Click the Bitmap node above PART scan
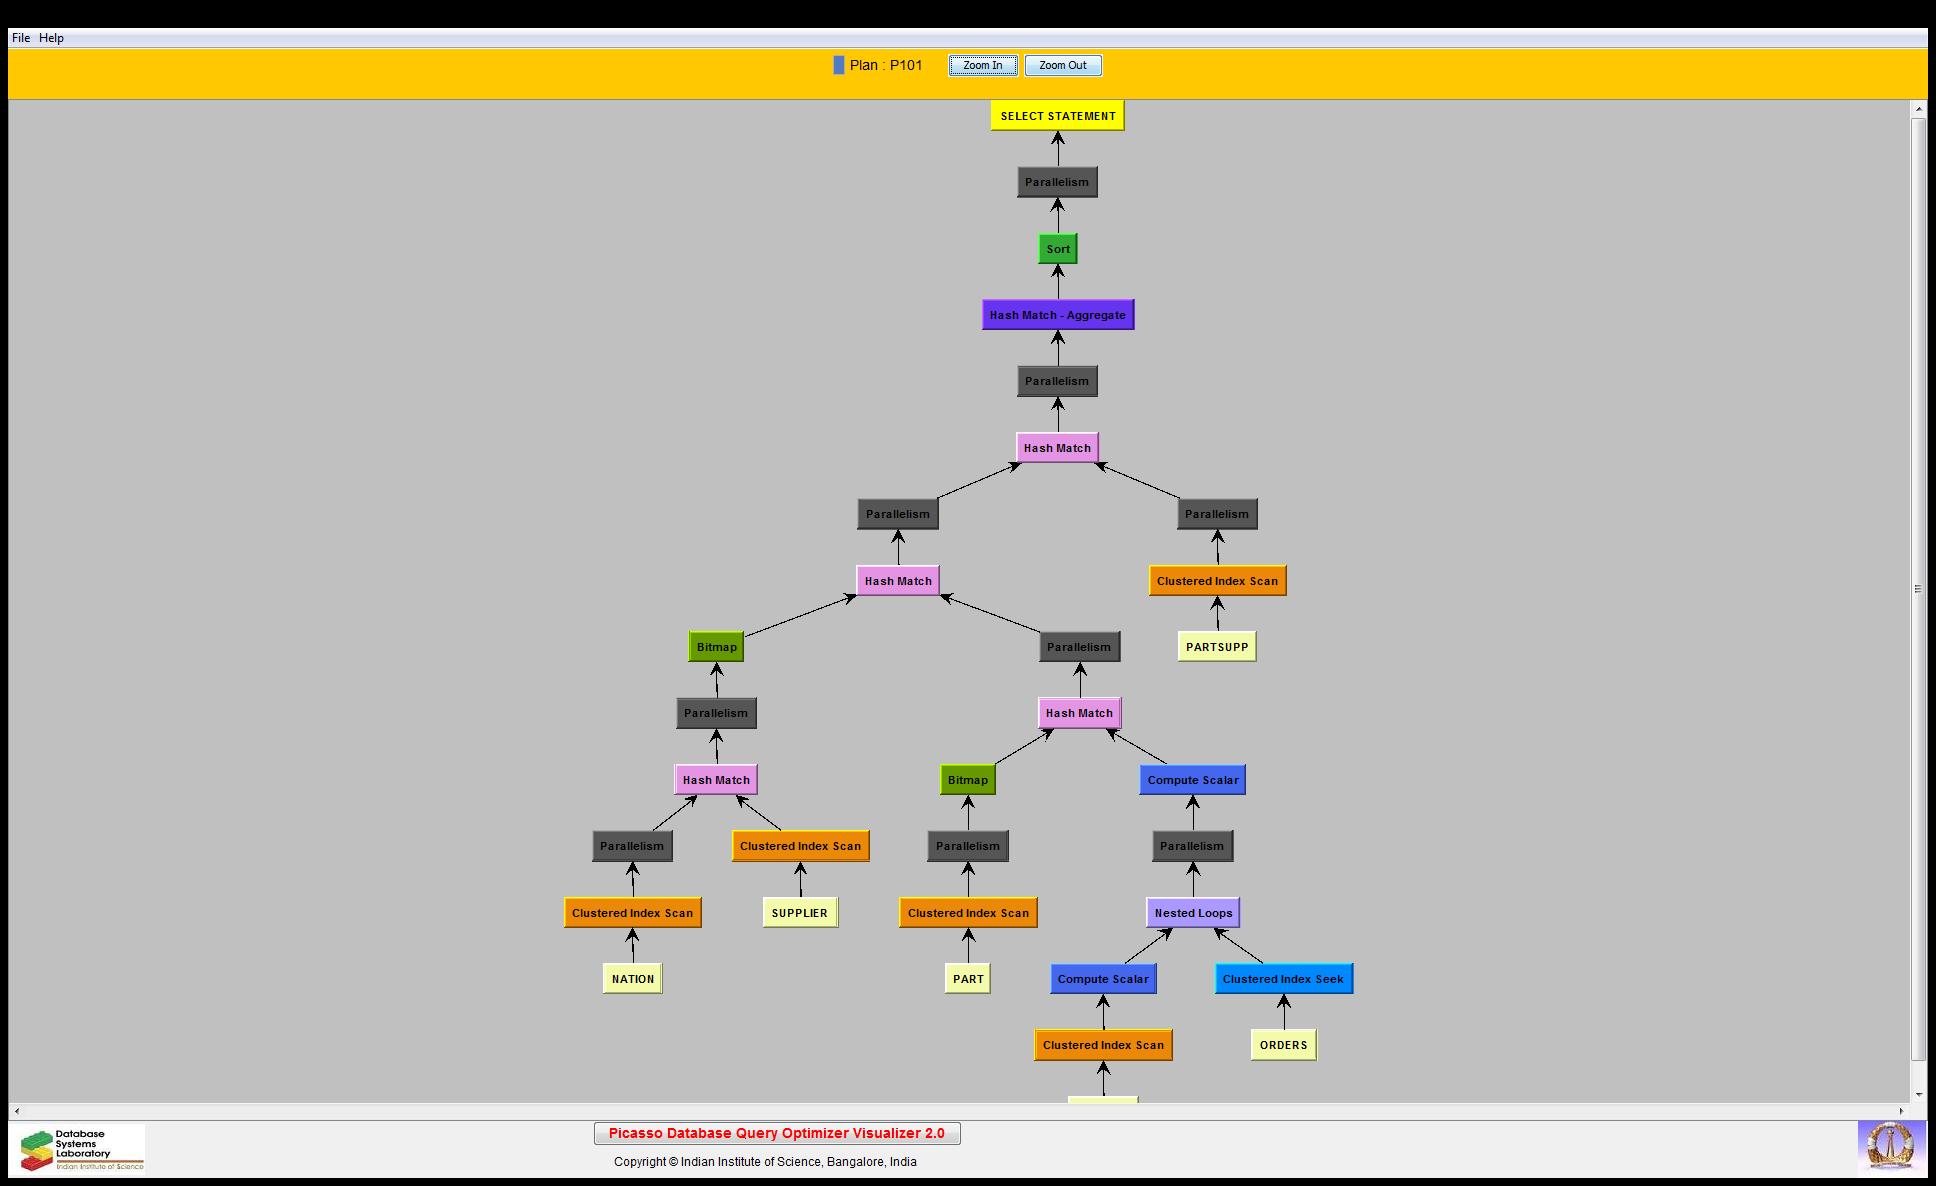Image resolution: width=1936 pixels, height=1186 pixels. point(967,780)
